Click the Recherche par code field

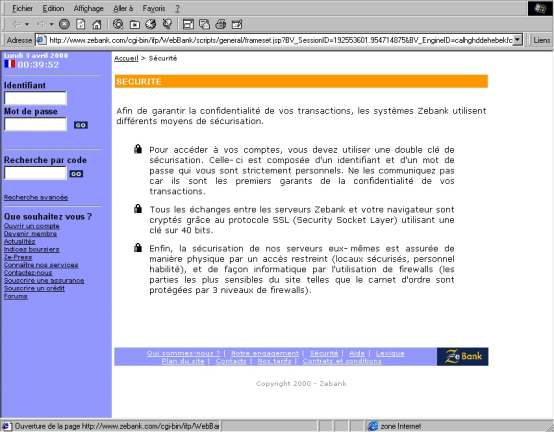pos(35,173)
